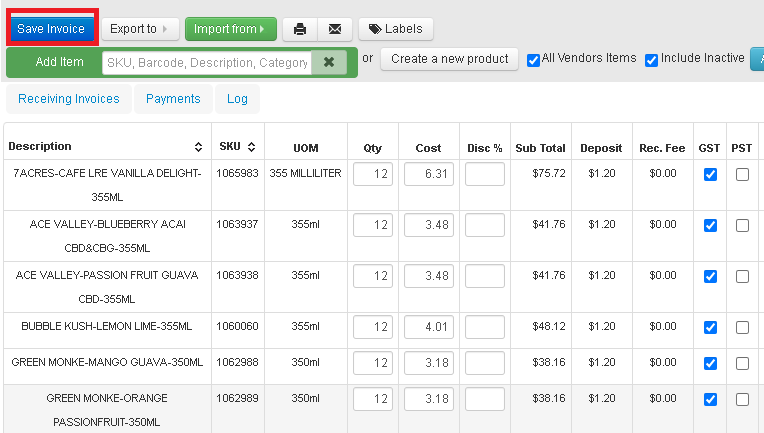Click the $48.12 sub total
Viewport: 764px width, 433px height.
[x=549, y=326]
